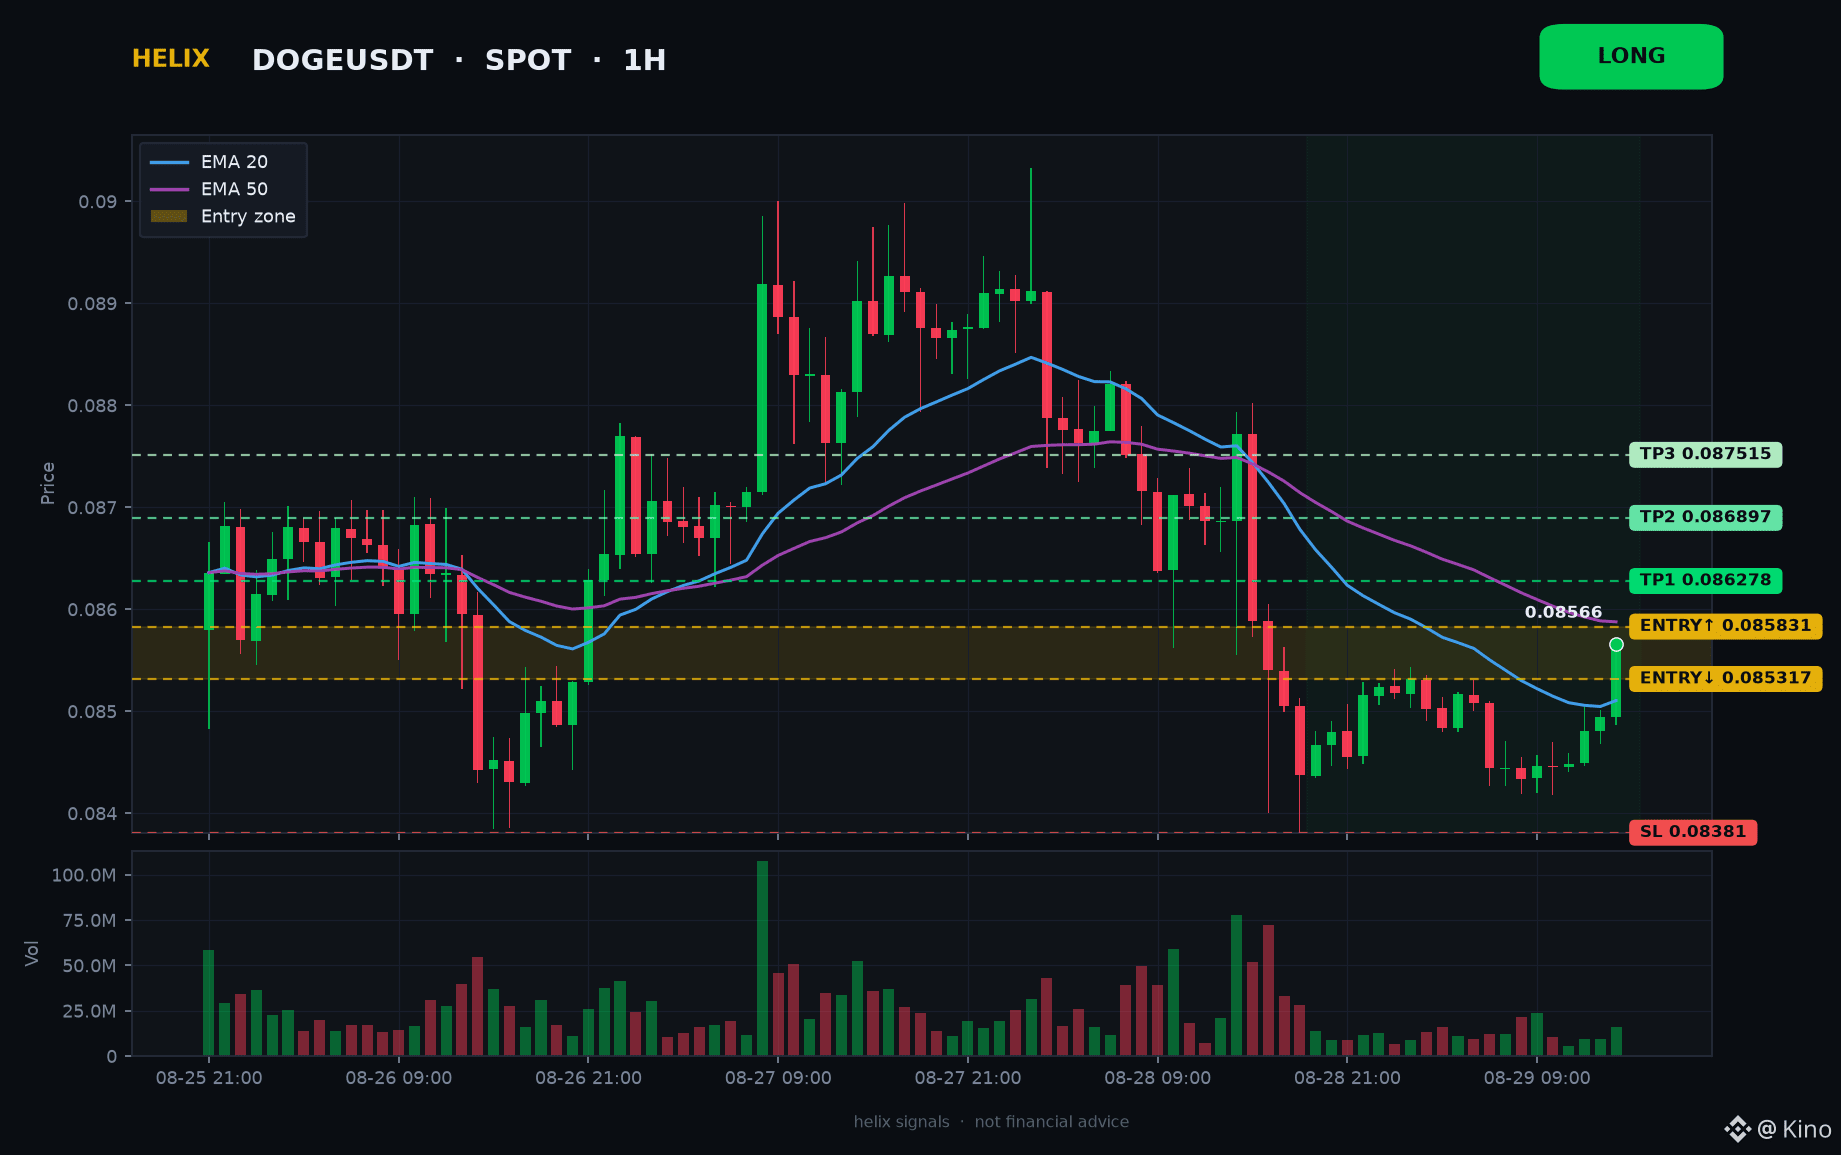Click the 08-28 21:00 time label

tap(1347, 1078)
